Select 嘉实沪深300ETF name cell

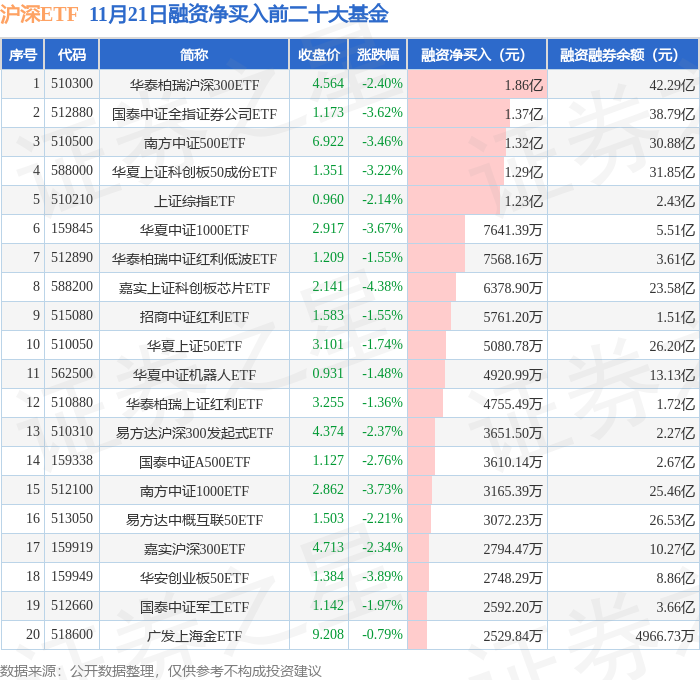[194, 549]
